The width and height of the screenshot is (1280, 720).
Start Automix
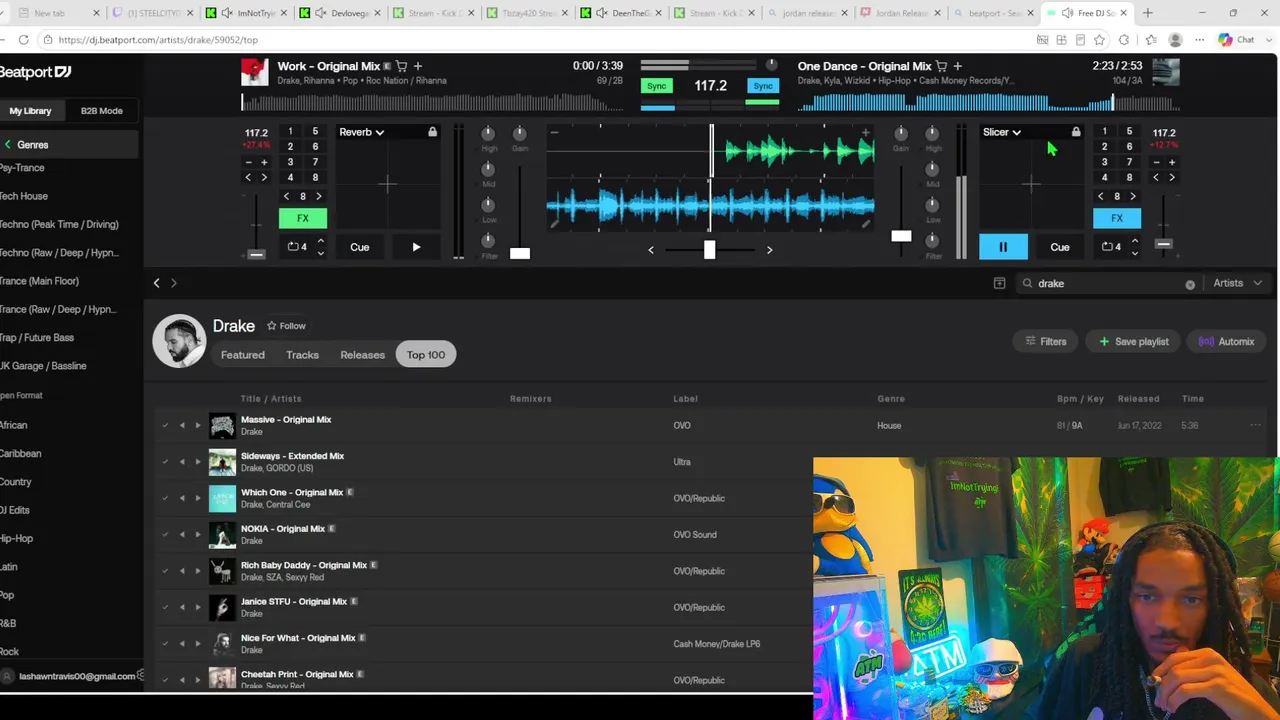point(1226,342)
